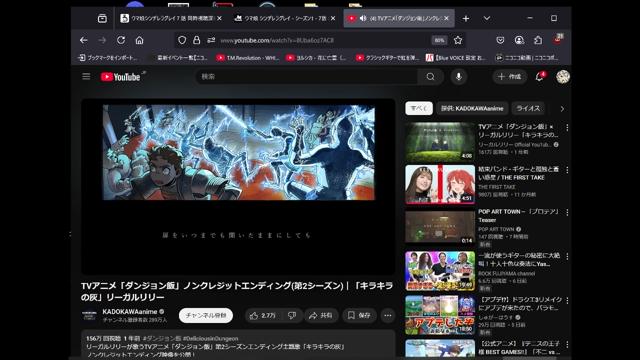
Task: Select the KADOKAWAanime filter chip
Action: pos(472,109)
